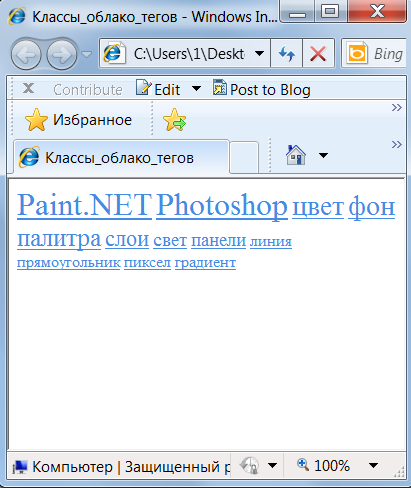Expand the favorites bar overflow chevron

point(397,108)
